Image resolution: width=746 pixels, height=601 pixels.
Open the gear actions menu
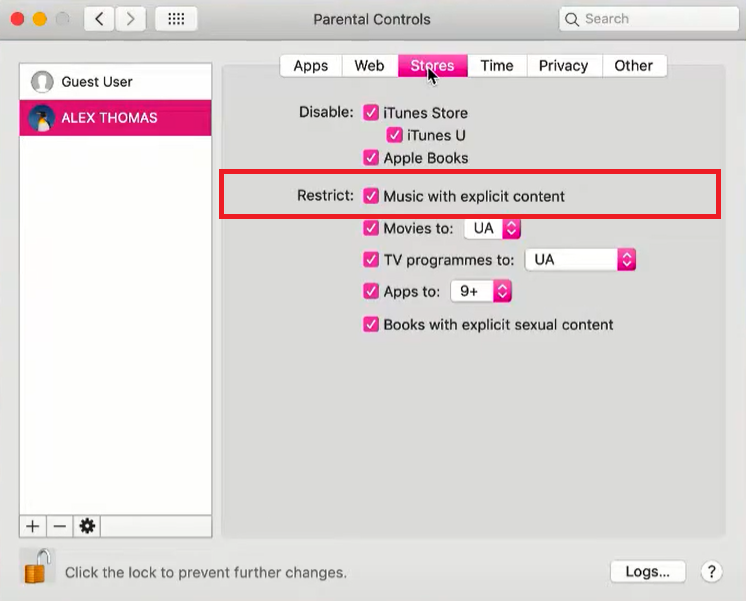(x=87, y=526)
